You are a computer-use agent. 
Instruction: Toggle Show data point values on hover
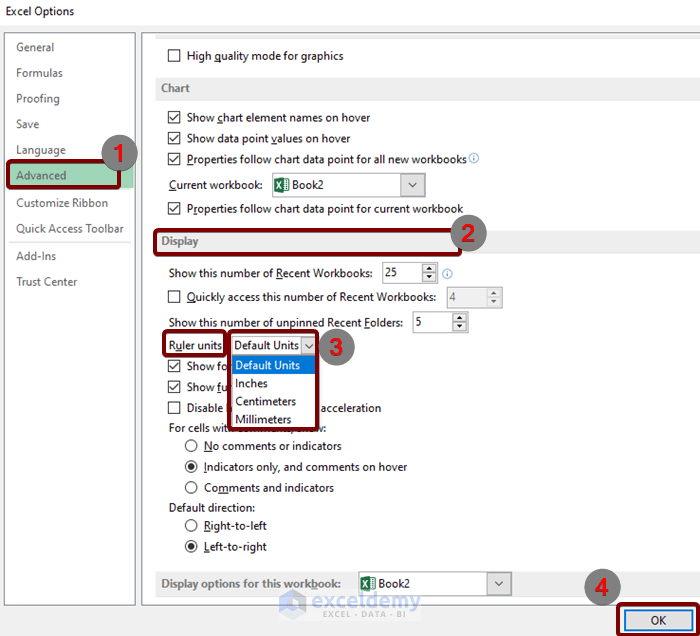174,138
